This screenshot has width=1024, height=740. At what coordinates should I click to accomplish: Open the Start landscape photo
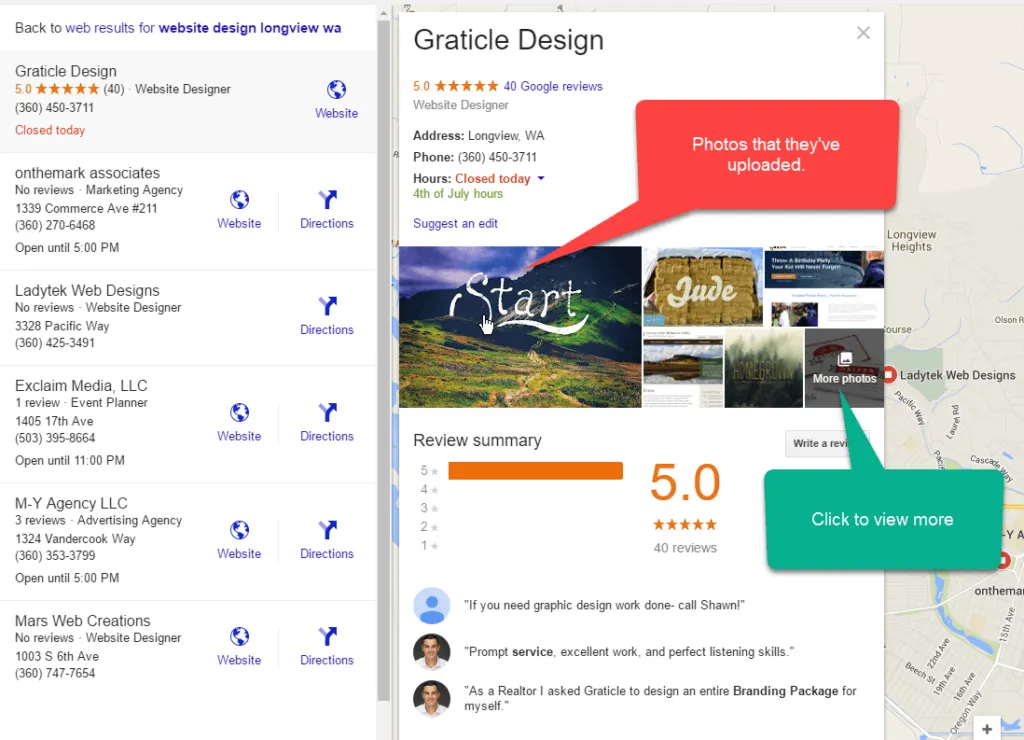tap(520, 327)
